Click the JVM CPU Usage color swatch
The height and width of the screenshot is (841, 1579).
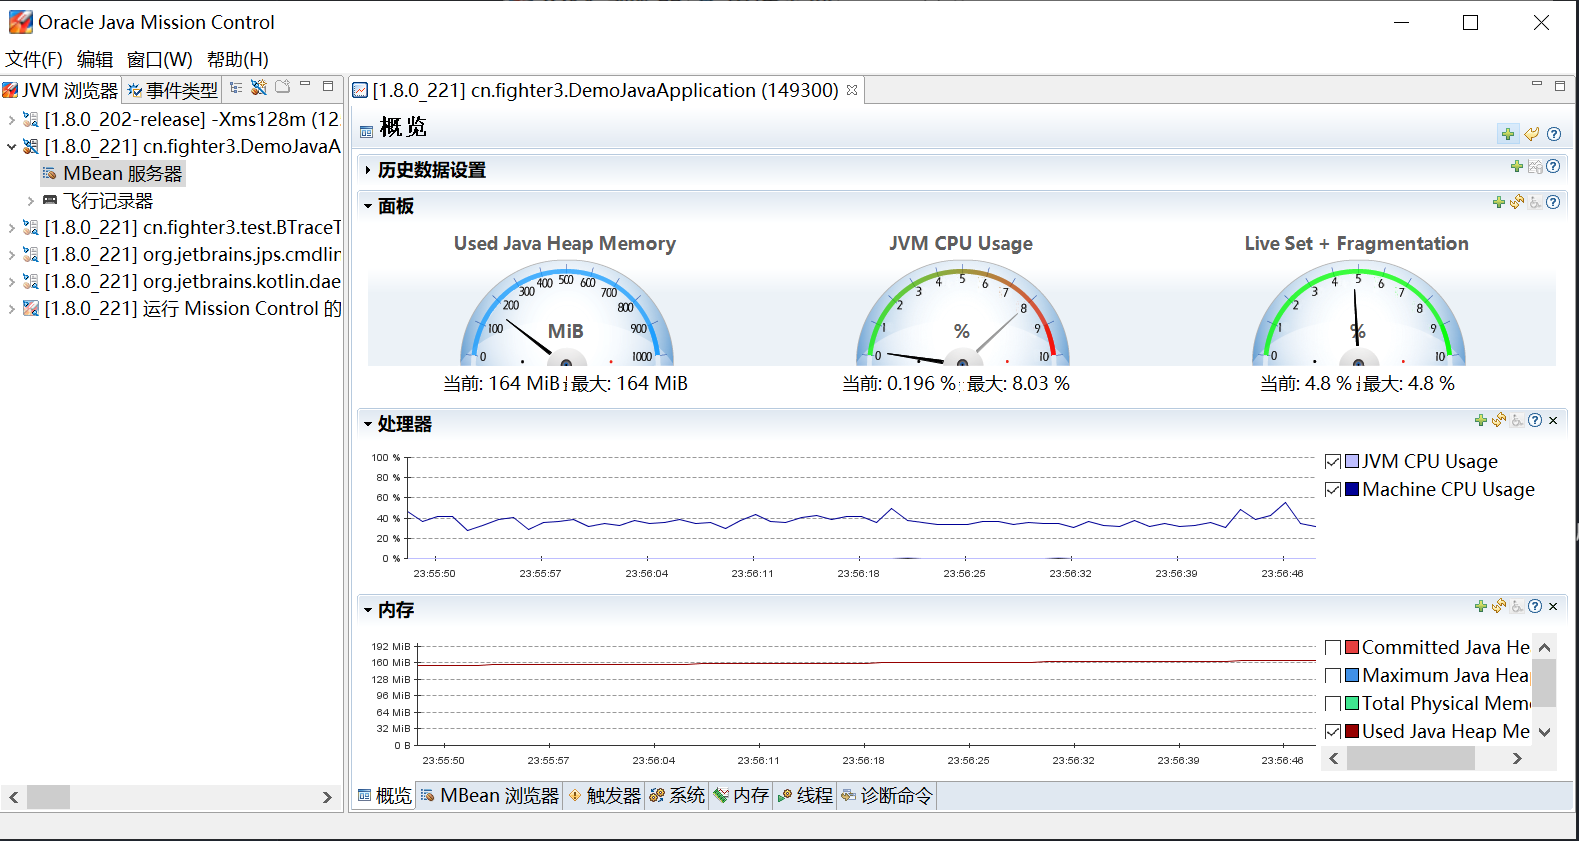[1352, 462]
